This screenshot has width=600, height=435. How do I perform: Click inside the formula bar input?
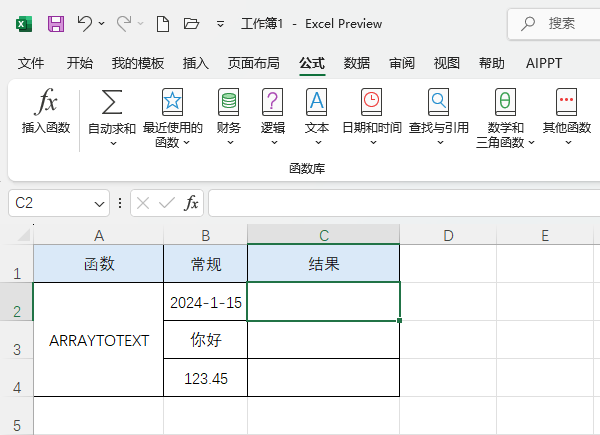pyautogui.click(x=404, y=203)
